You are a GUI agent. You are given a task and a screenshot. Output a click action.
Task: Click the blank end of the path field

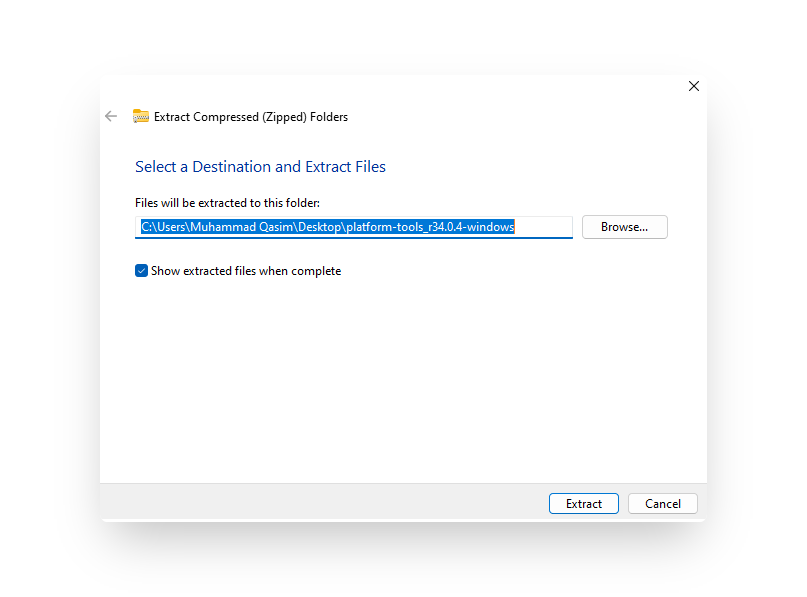(x=545, y=227)
